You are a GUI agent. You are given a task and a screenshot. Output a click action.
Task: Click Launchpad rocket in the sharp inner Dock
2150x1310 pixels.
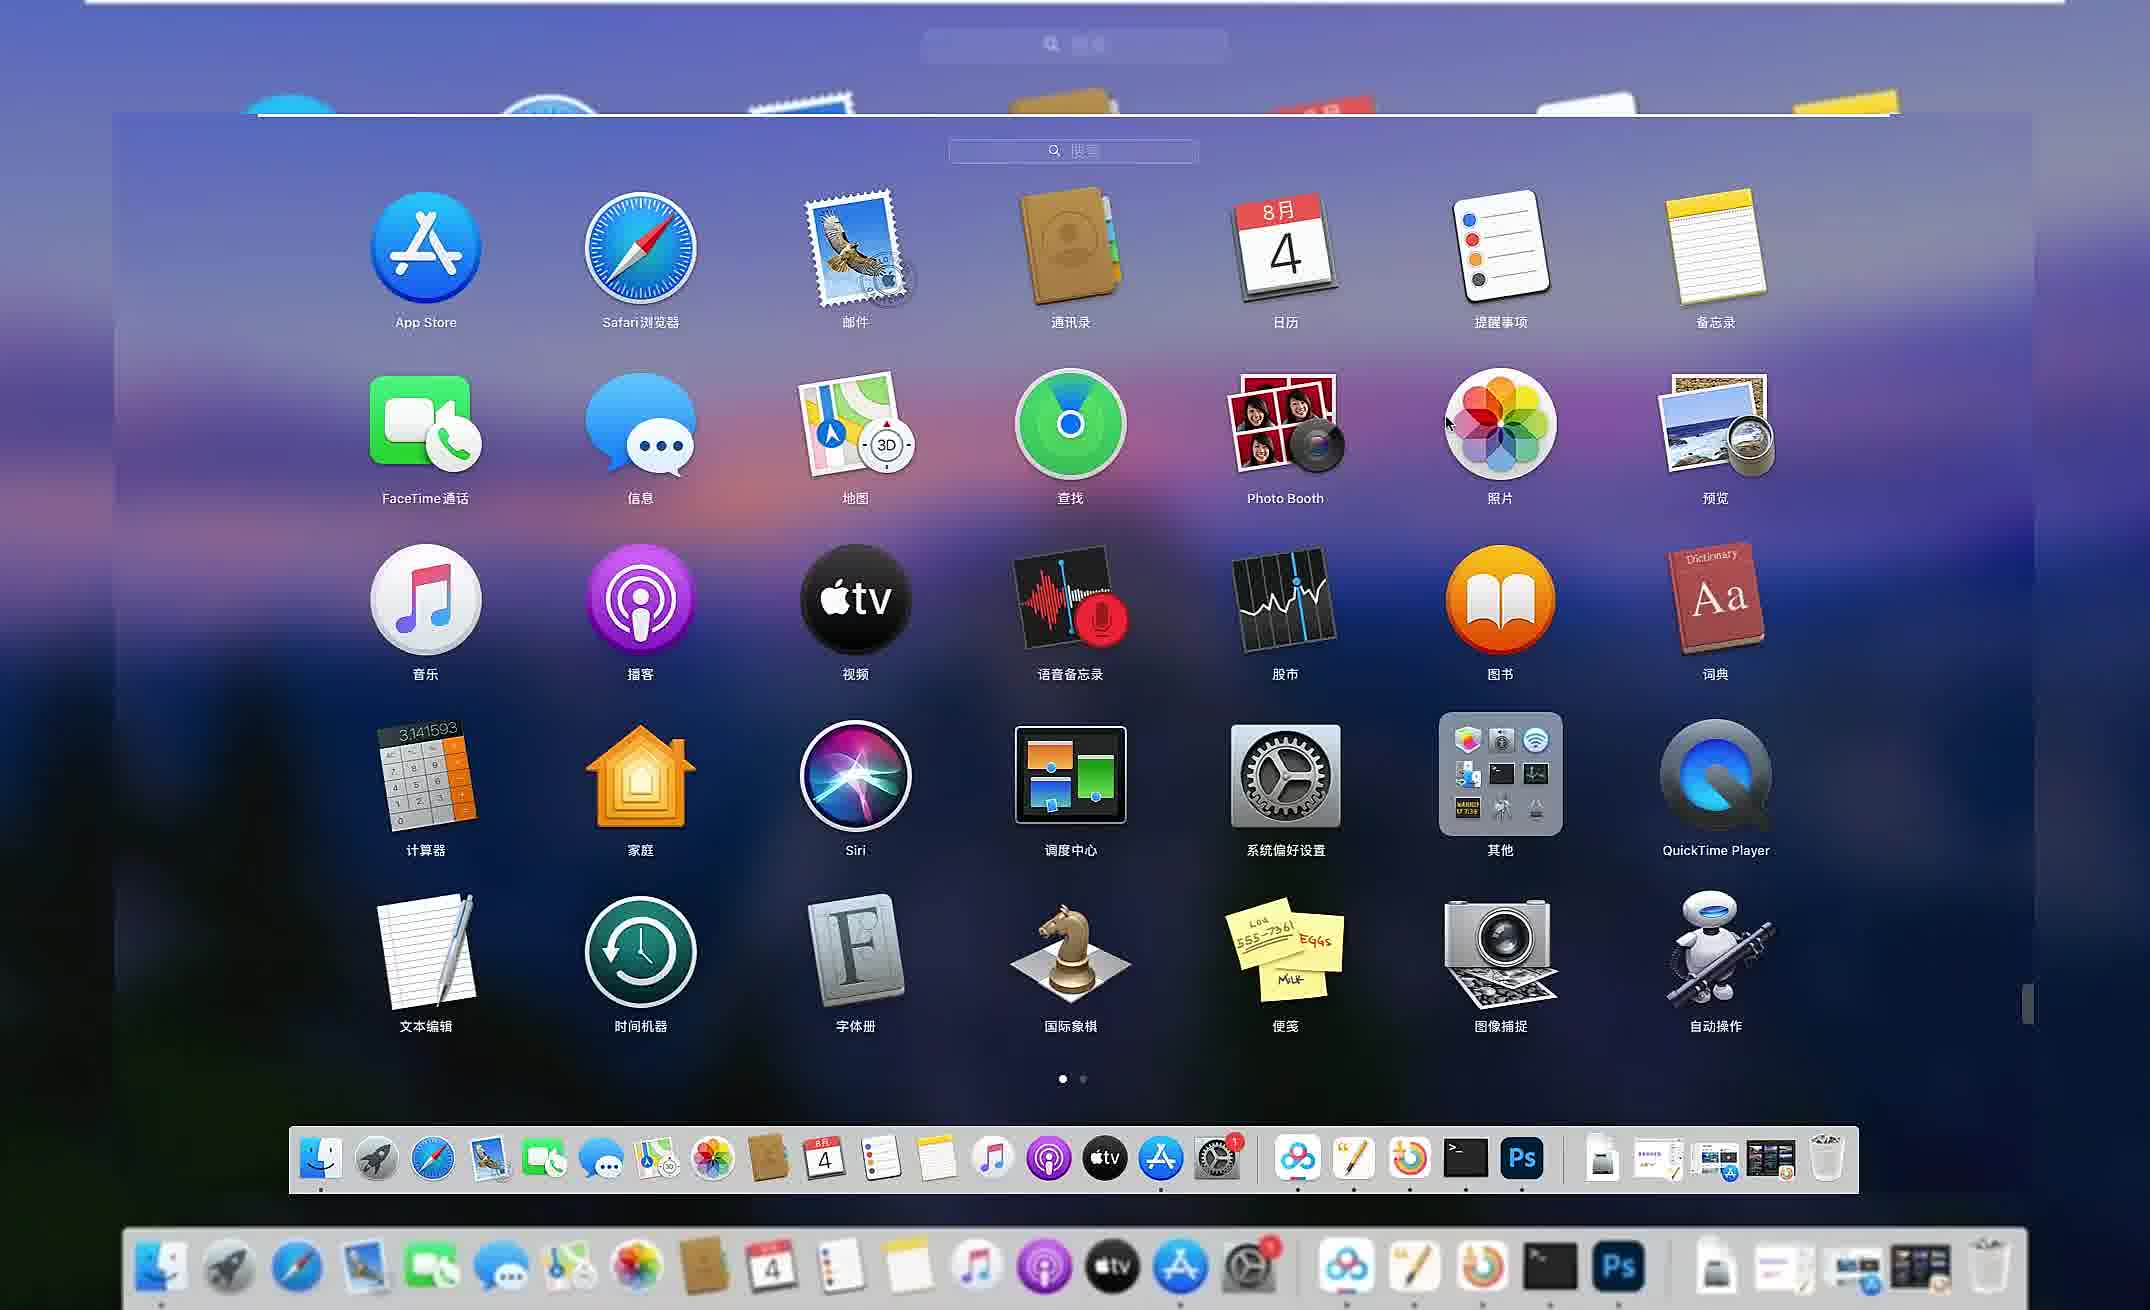(x=376, y=1159)
